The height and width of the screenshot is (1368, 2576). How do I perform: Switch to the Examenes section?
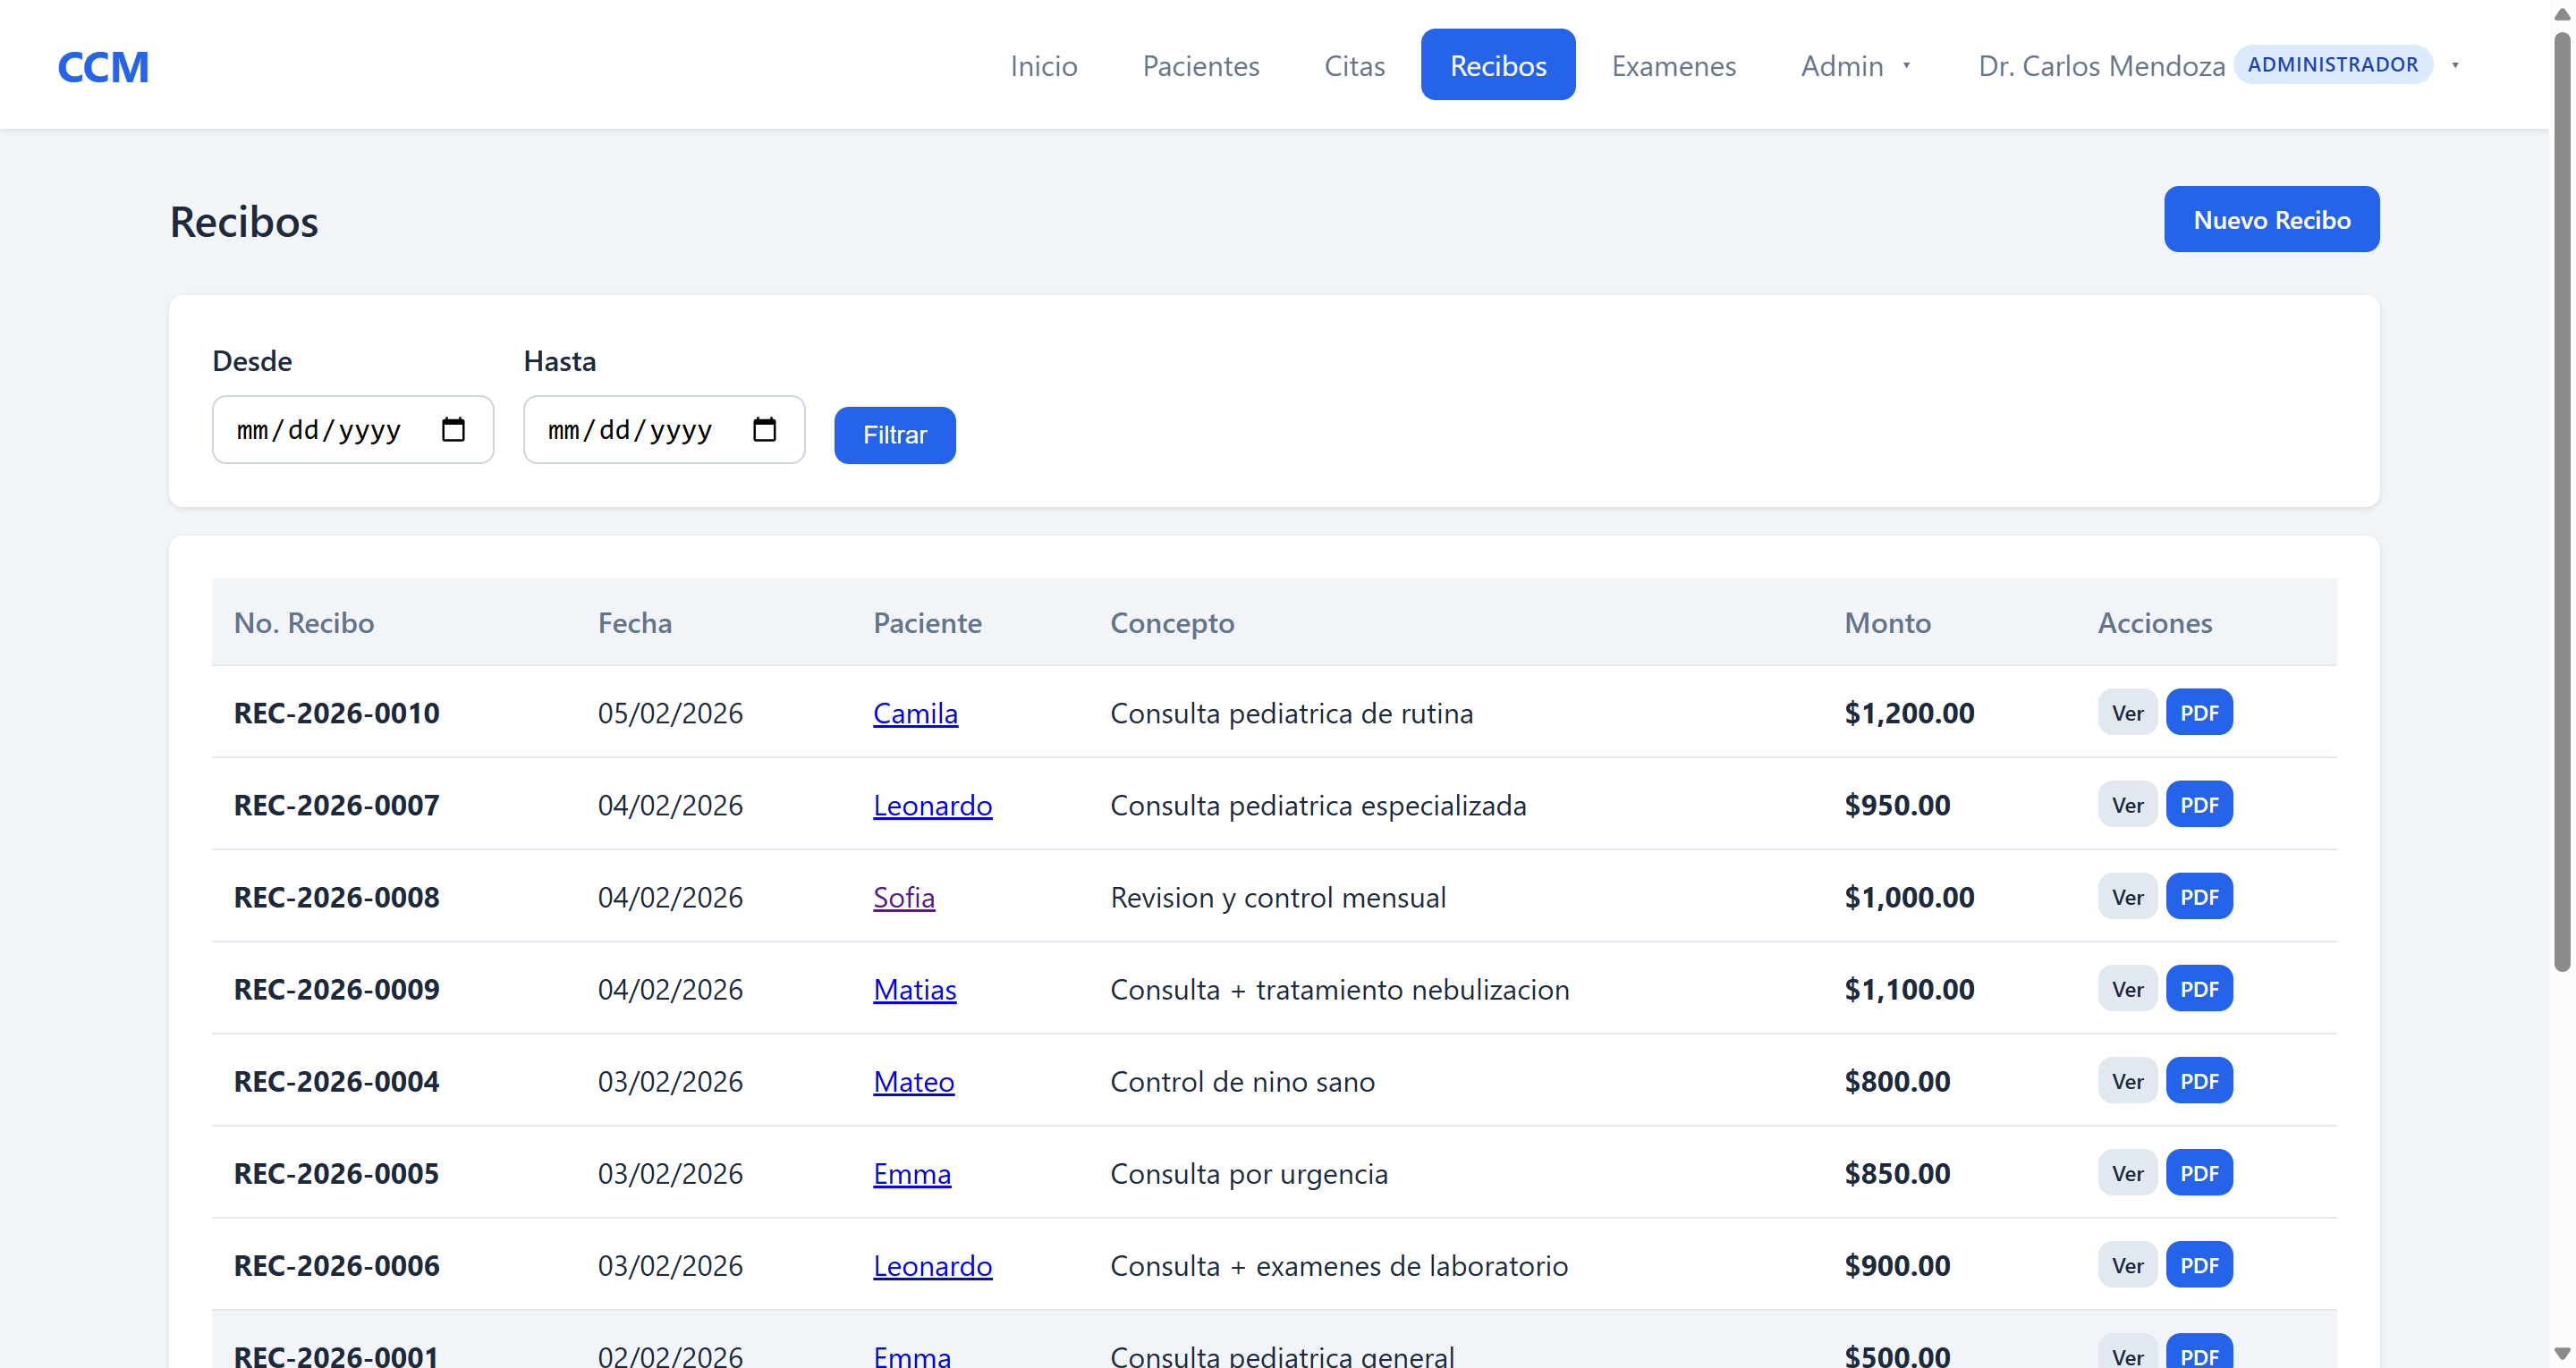coord(1673,66)
